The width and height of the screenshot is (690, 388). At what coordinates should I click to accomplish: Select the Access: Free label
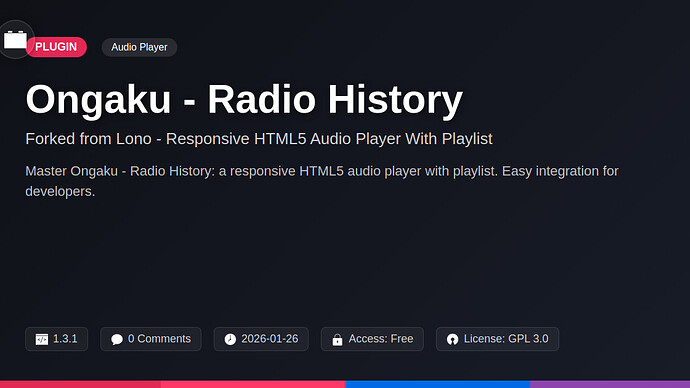381,339
